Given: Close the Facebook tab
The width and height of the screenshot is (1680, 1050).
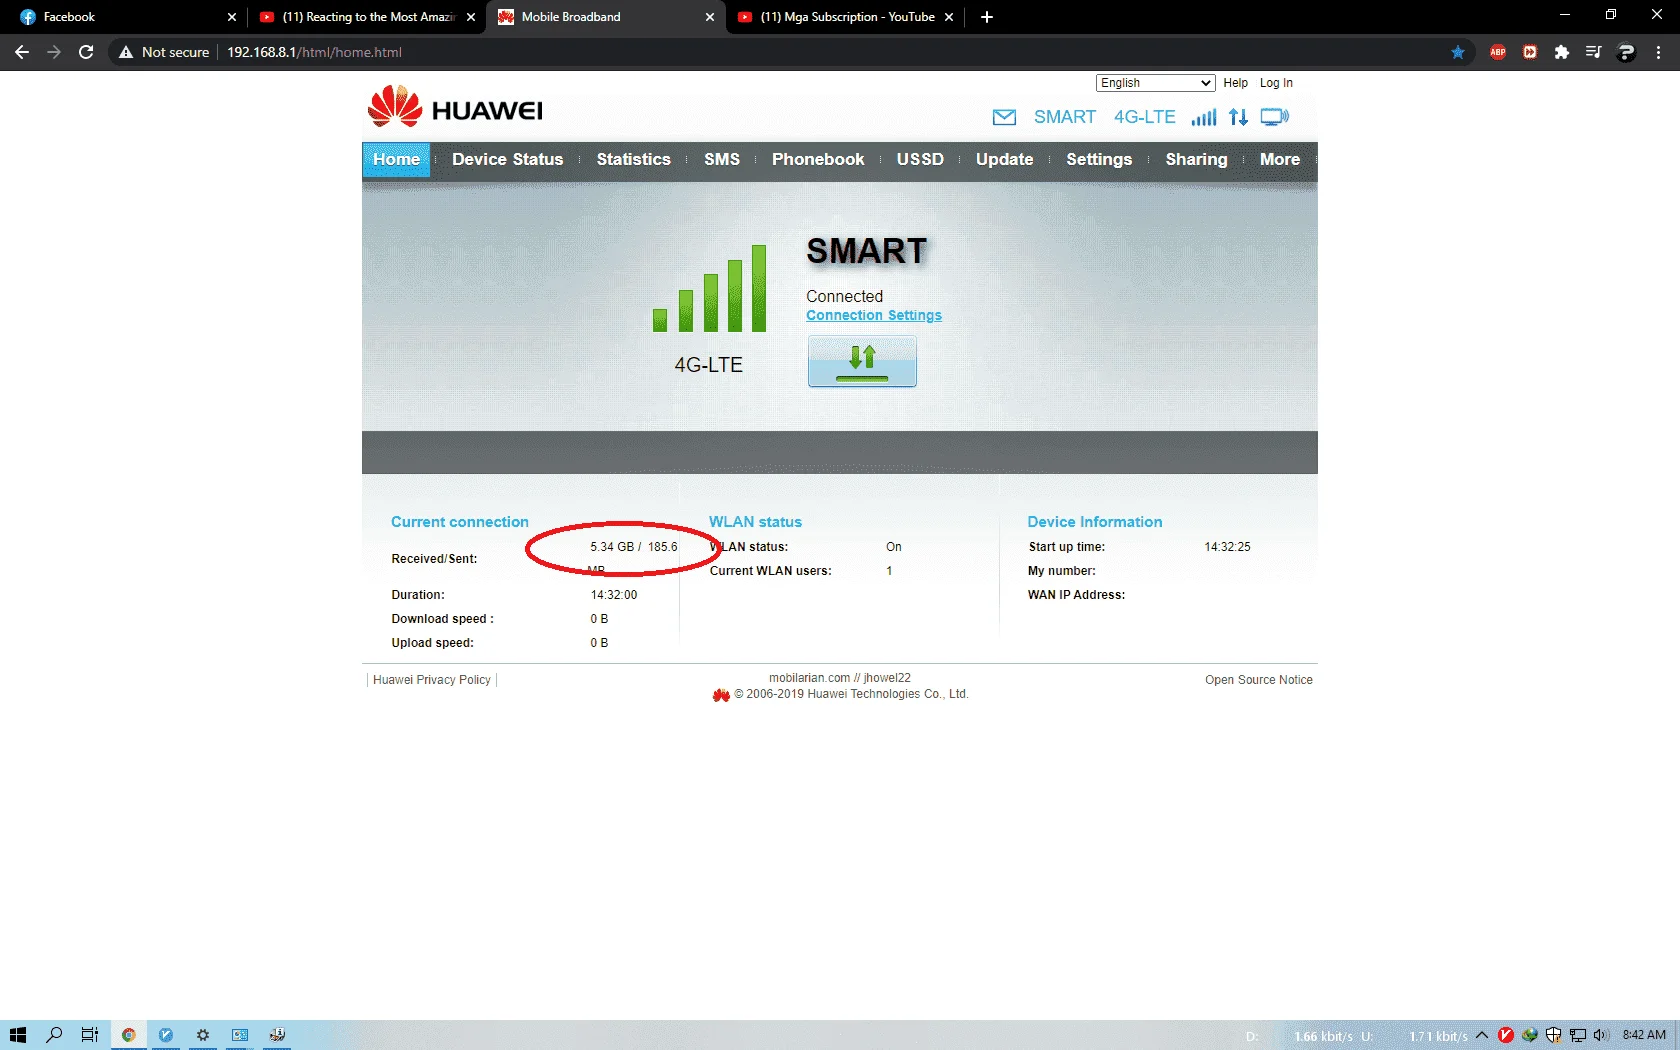Looking at the screenshot, I should pos(232,17).
